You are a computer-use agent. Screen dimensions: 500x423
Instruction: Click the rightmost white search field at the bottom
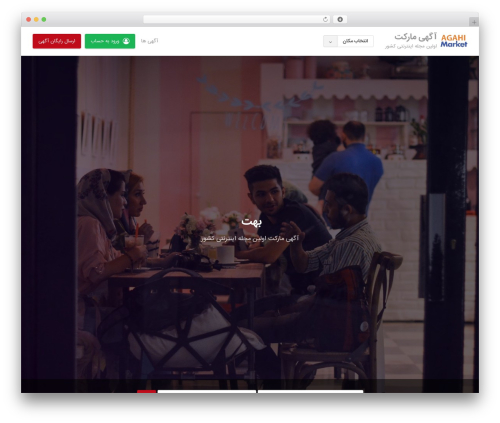pos(310,391)
